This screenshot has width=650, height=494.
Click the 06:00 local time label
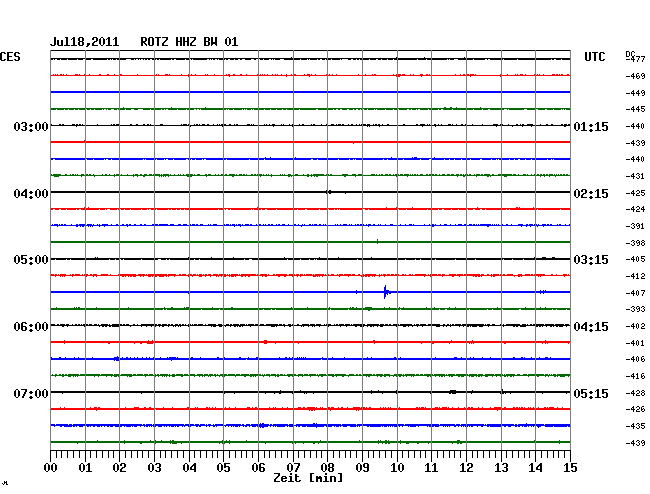[31, 327]
